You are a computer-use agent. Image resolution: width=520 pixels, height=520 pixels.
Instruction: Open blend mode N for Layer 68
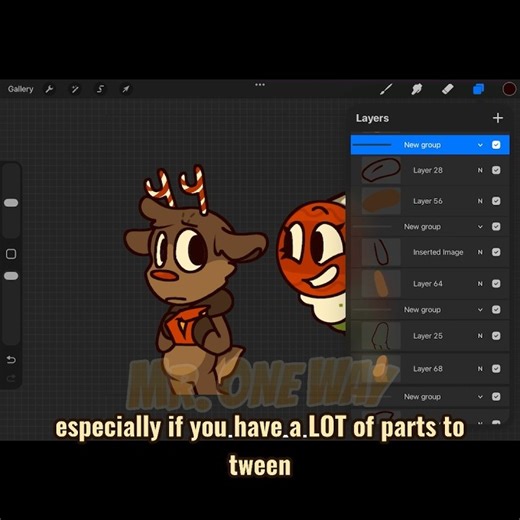(x=480, y=369)
